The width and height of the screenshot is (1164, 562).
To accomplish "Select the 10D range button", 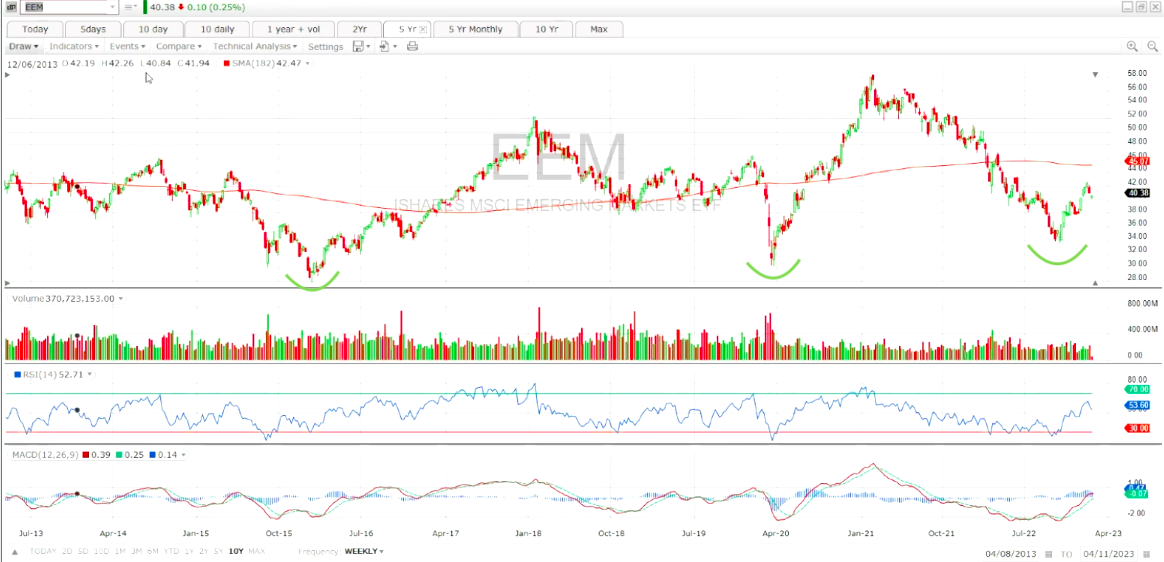I will (x=102, y=552).
